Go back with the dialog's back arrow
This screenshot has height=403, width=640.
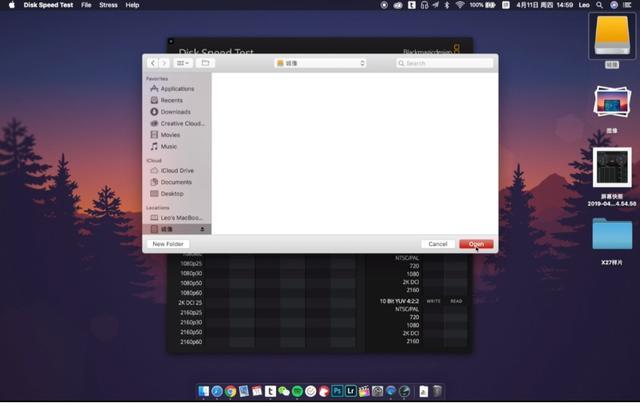(x=153, y=63)
